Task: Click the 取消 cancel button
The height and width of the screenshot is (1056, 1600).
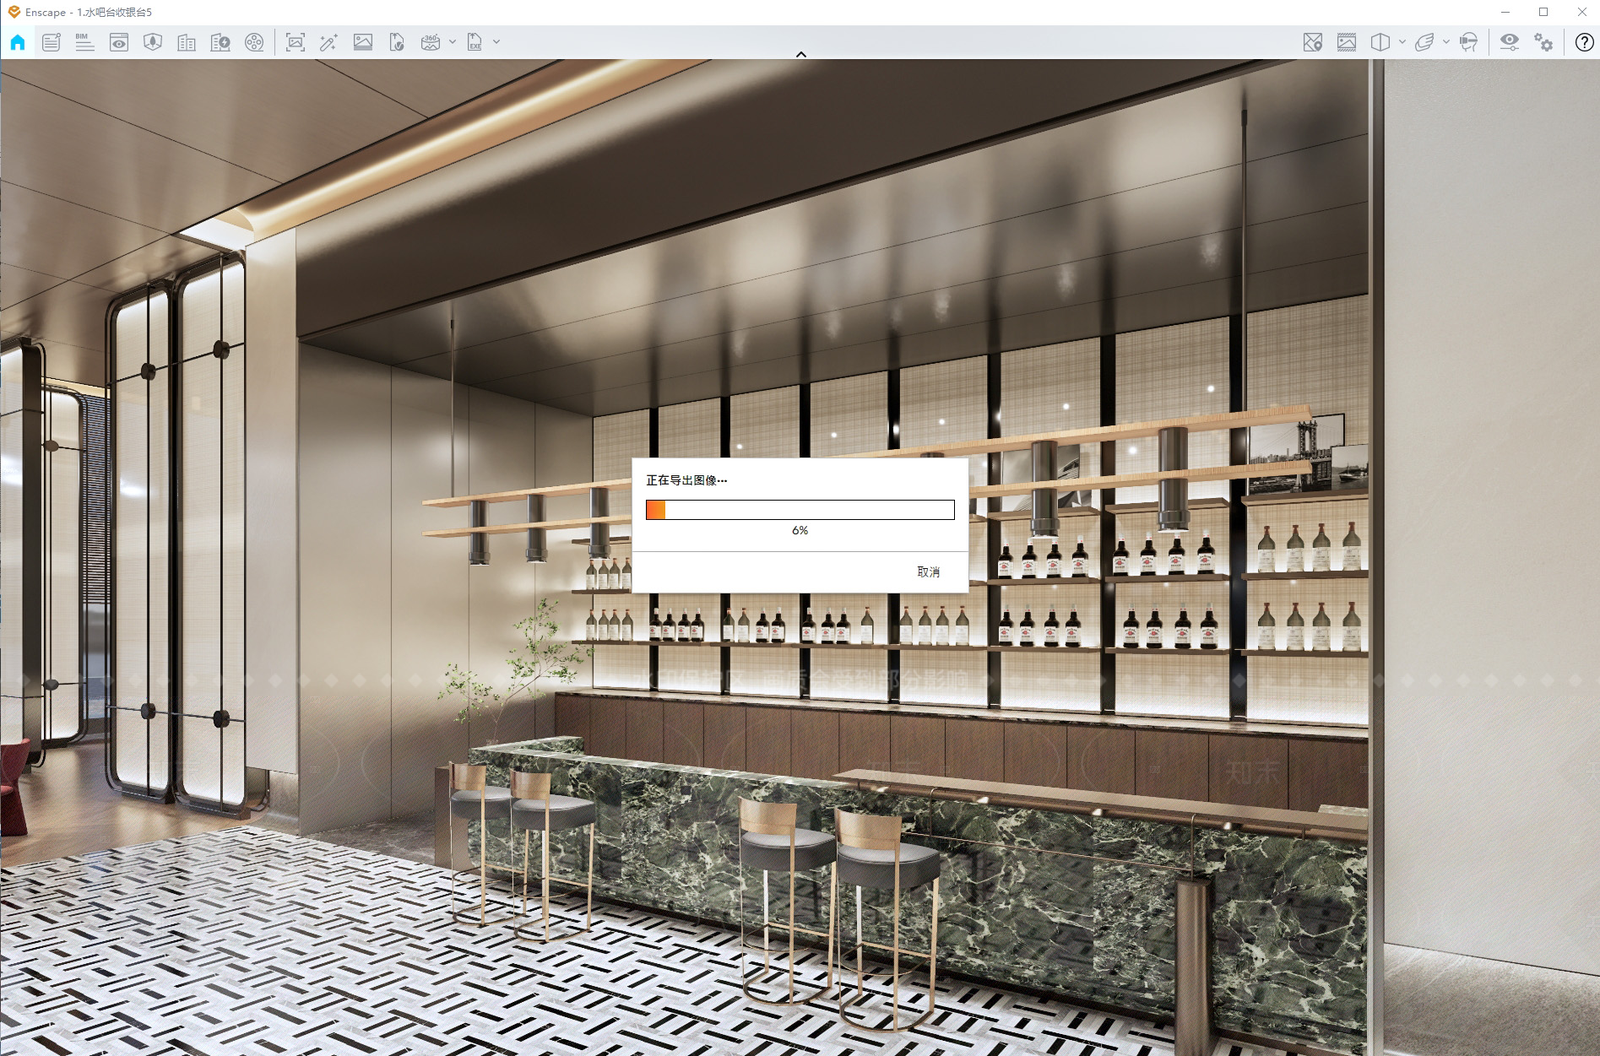Action: click(x=928, y=572)
